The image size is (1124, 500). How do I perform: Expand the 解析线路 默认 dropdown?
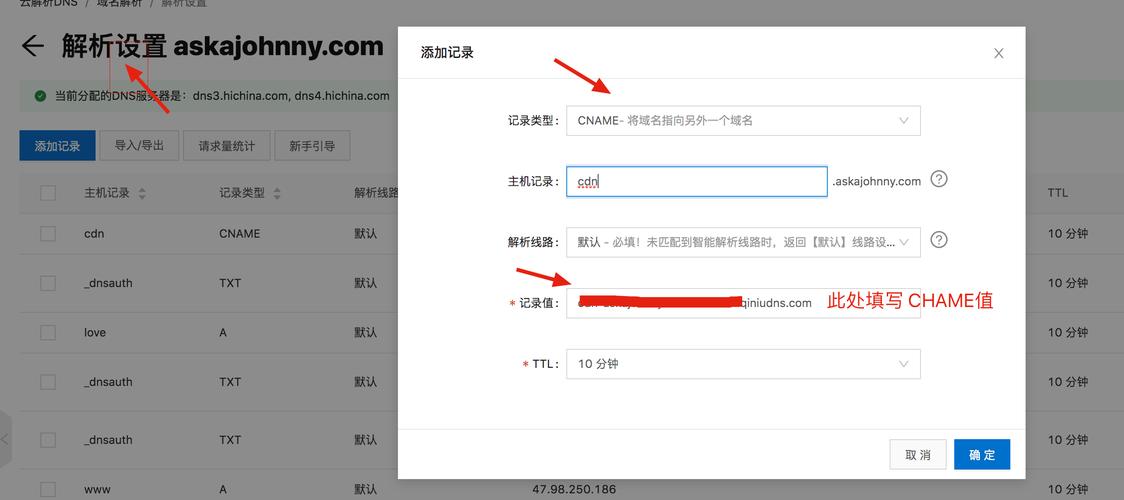742,242
